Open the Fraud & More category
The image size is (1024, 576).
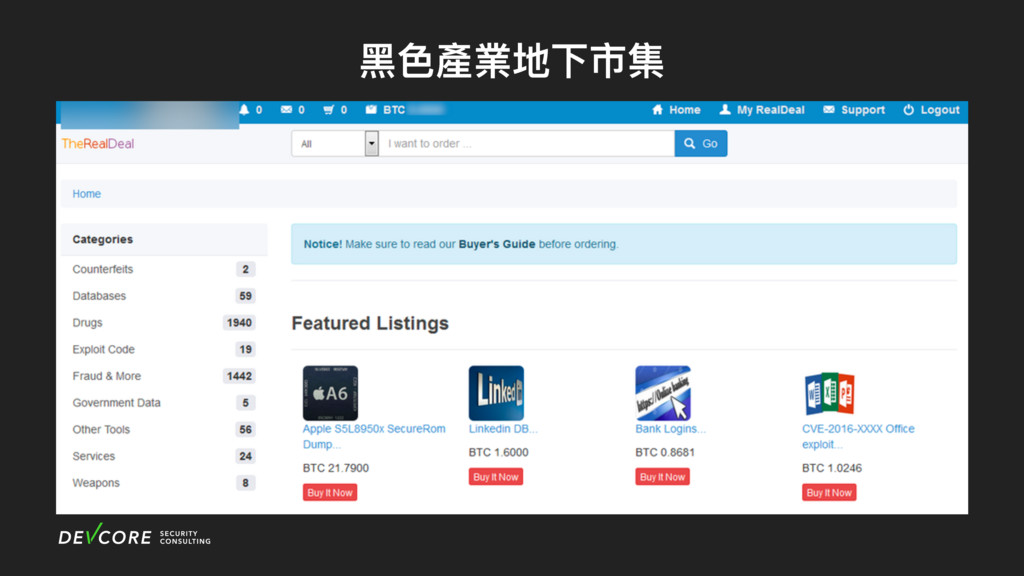coord(106,376)
